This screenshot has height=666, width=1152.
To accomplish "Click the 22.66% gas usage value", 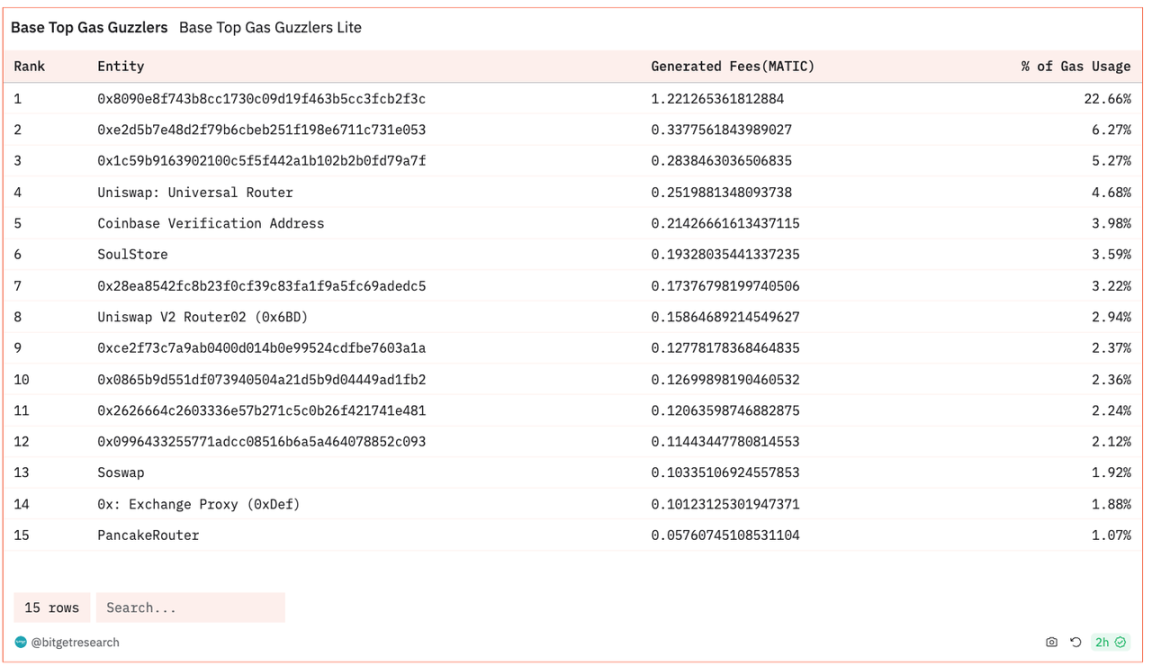I will point(1111,99).
